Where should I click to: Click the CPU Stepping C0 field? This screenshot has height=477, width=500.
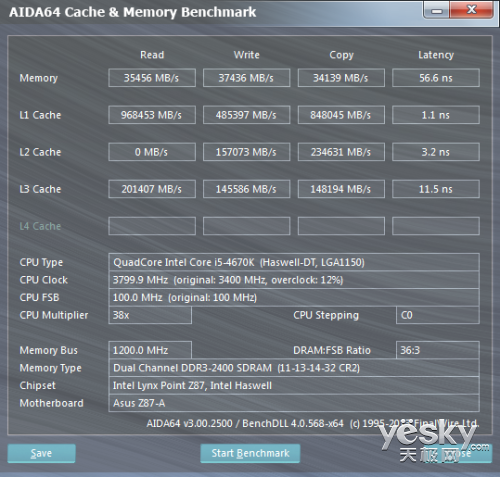coord(438,315)
